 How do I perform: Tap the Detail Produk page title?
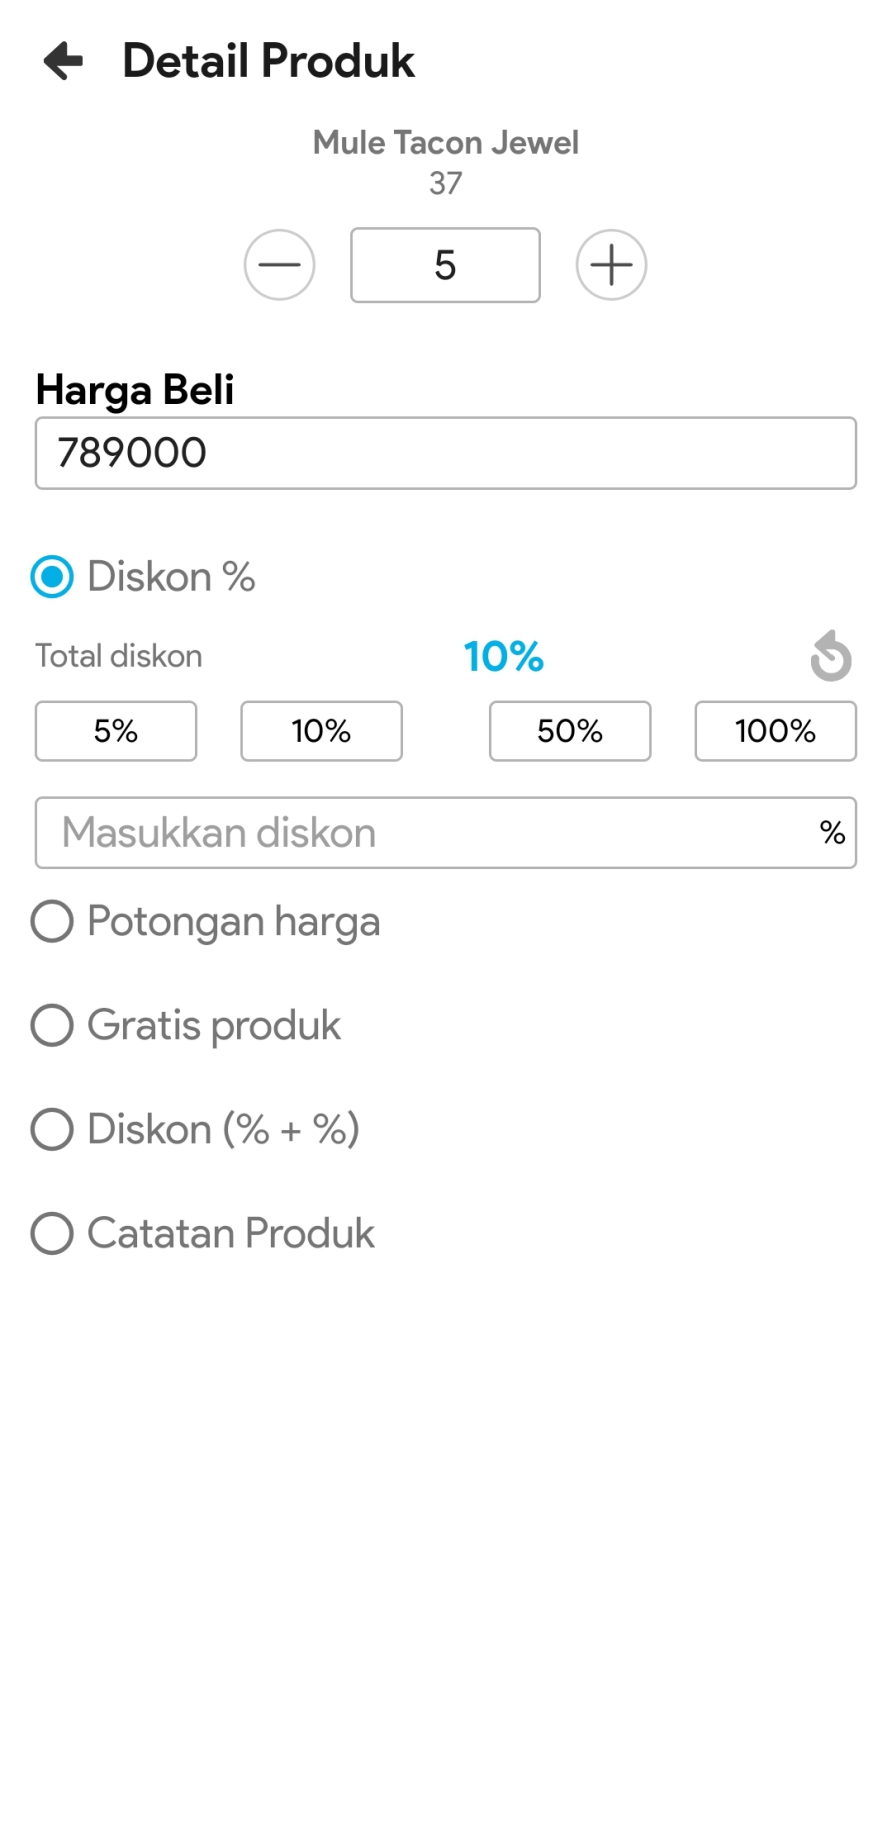coord(268,61)
